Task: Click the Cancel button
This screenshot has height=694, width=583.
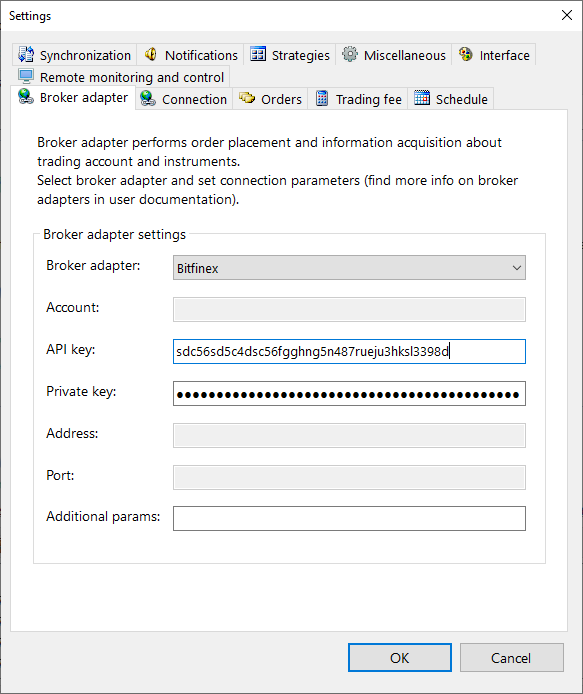Action: point(512,658)
